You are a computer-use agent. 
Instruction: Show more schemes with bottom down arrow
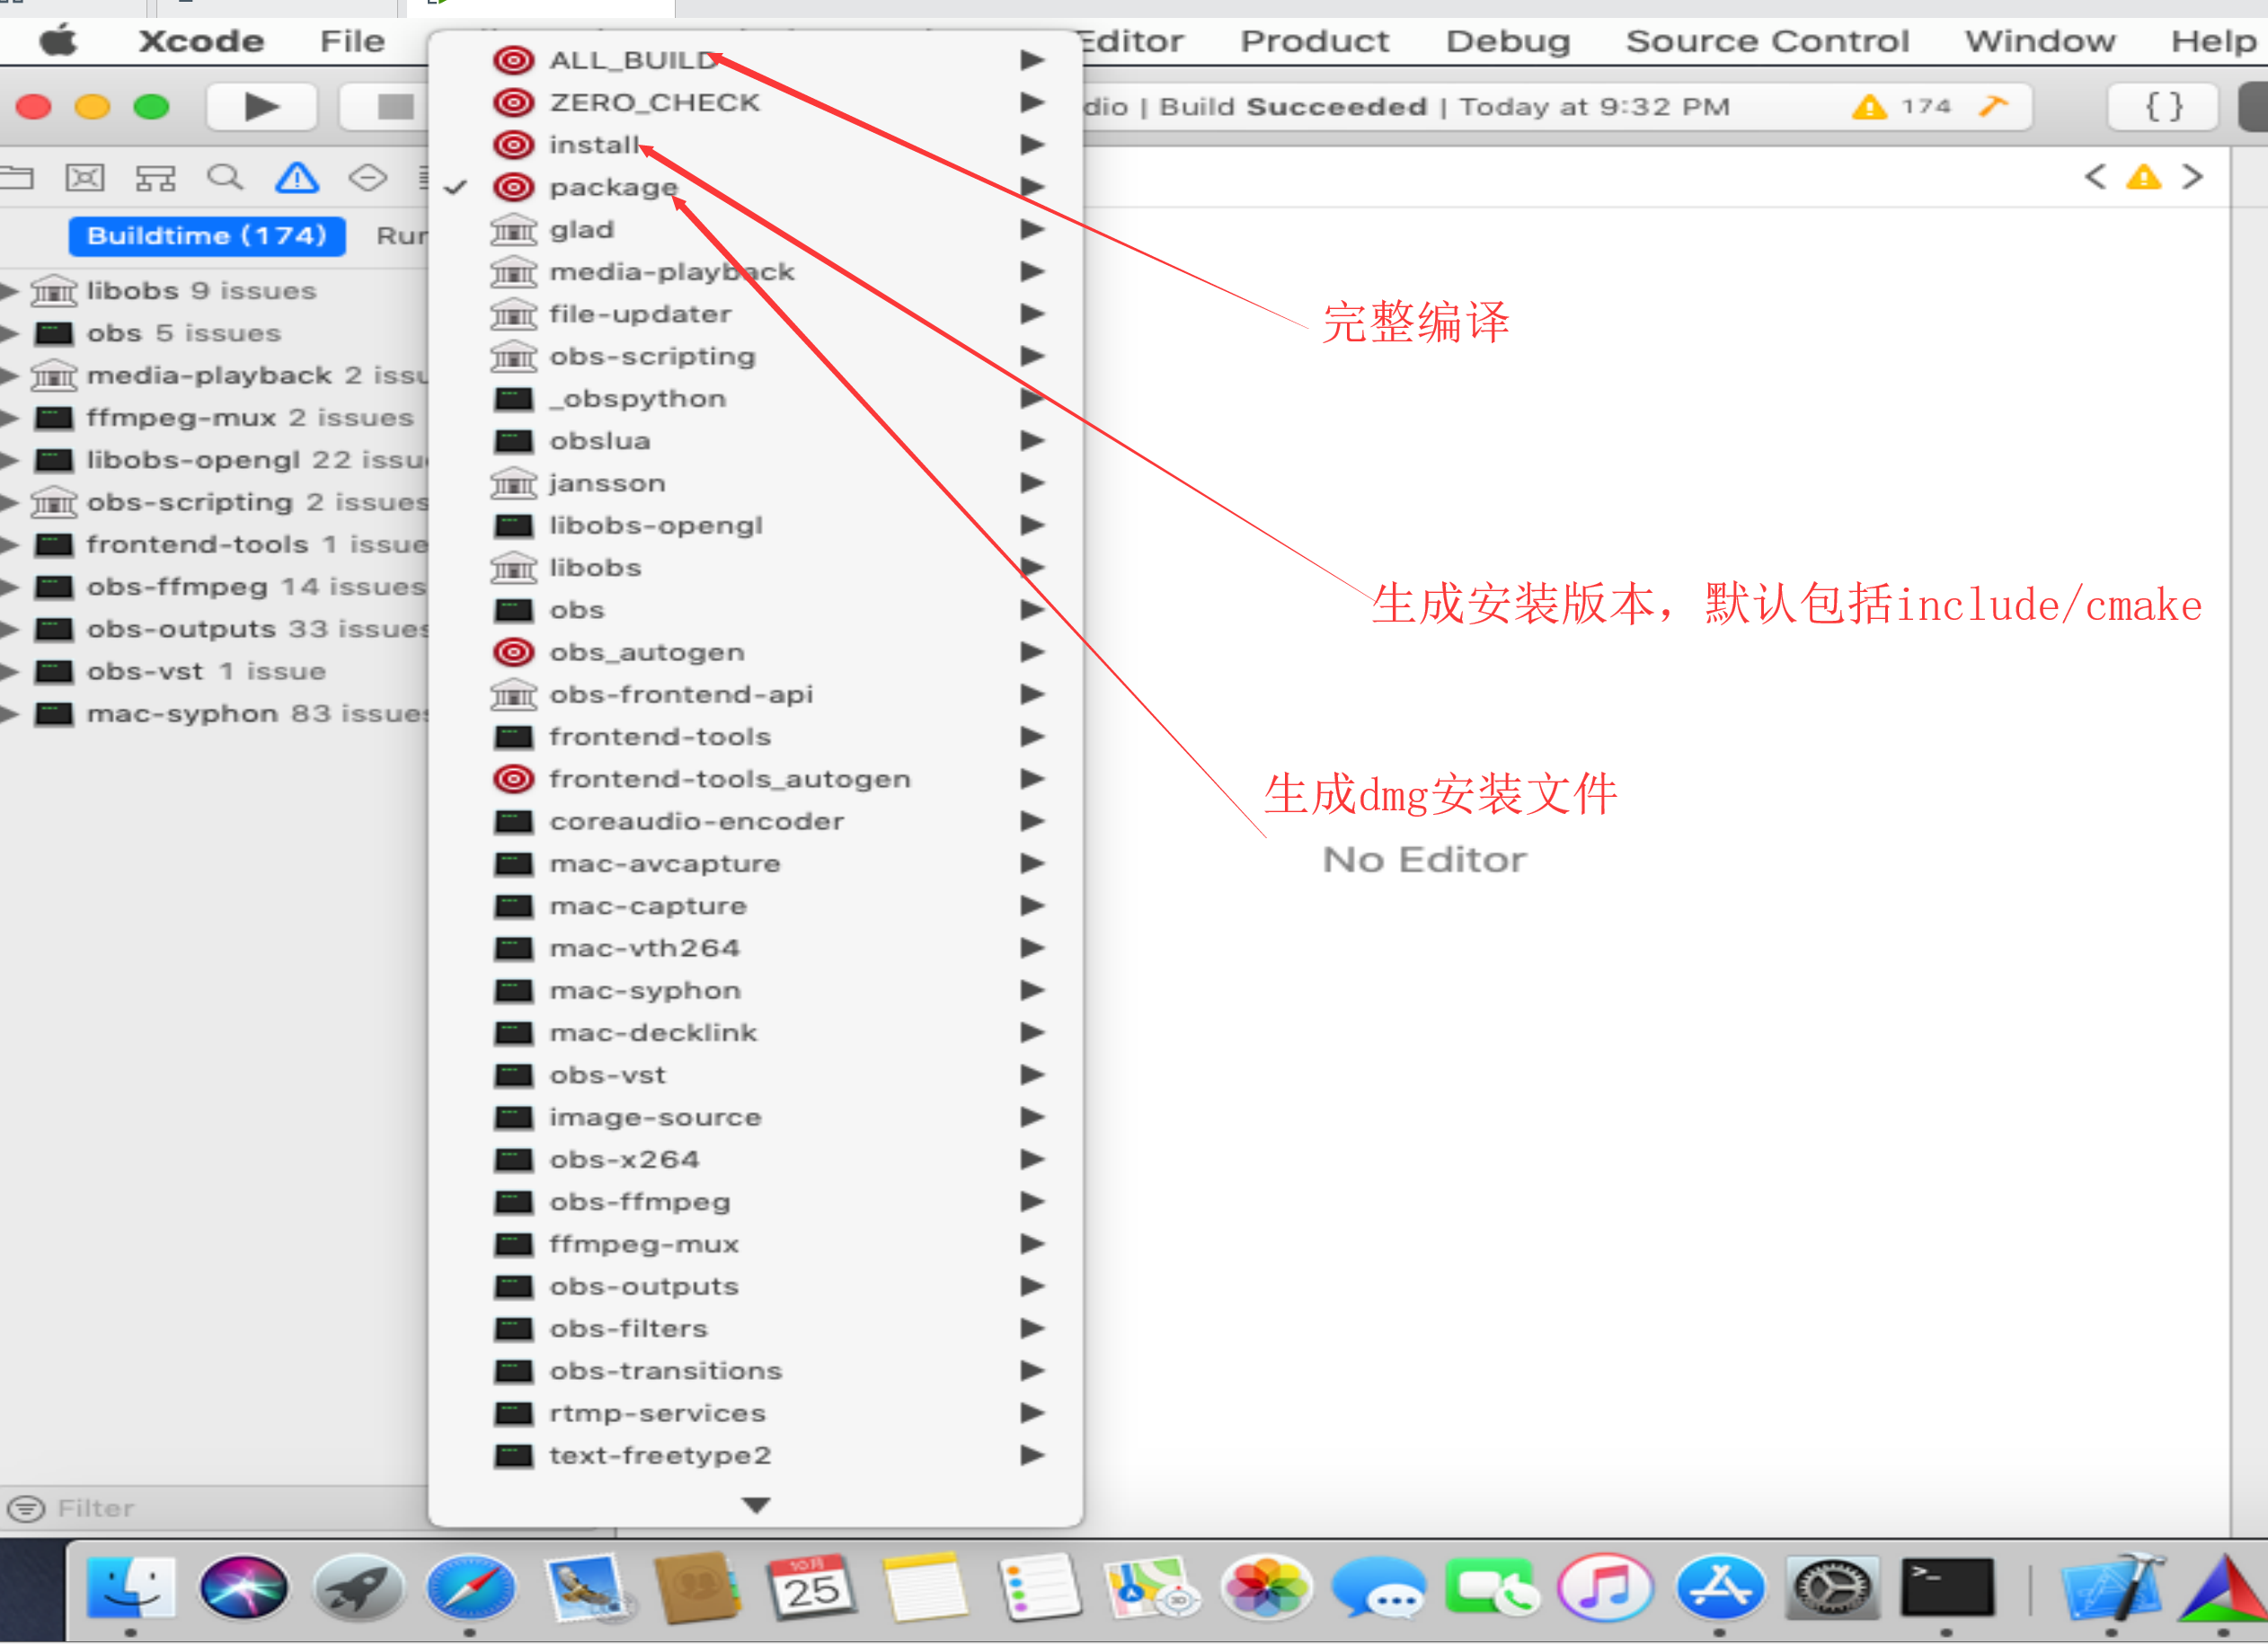tap(756, 1505)
